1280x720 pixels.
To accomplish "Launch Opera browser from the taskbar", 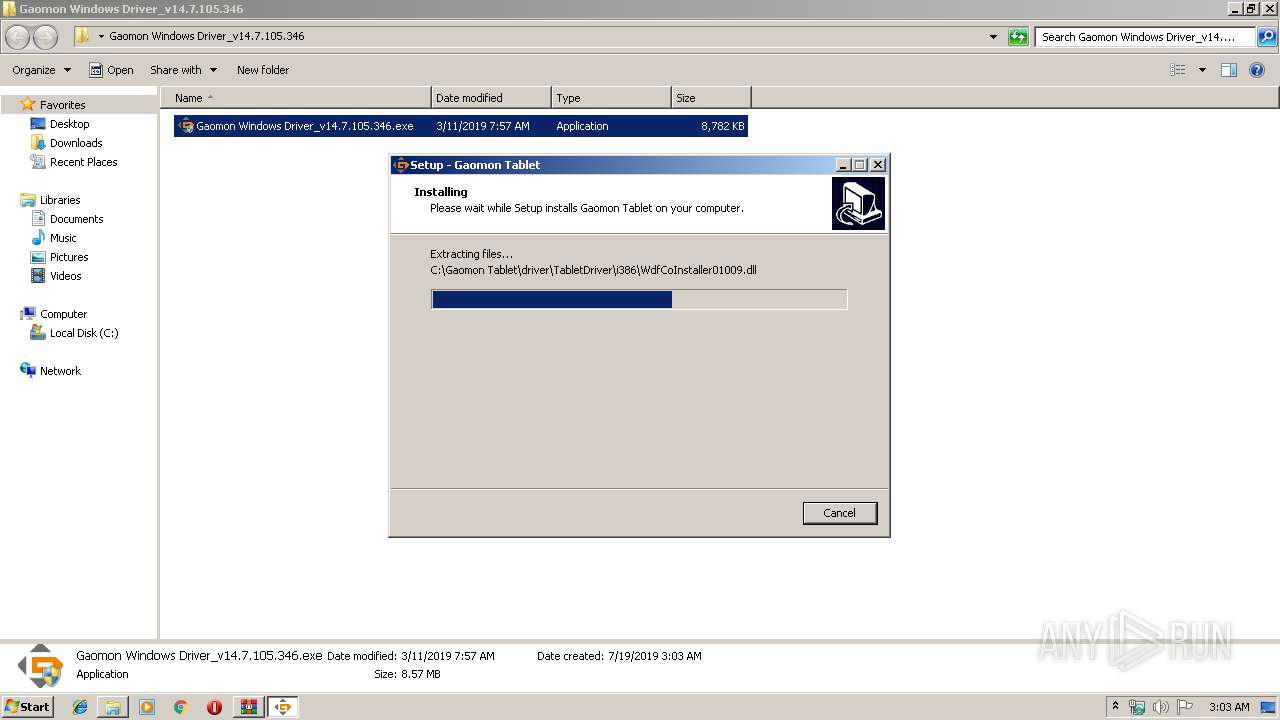I will click(214, 707).
